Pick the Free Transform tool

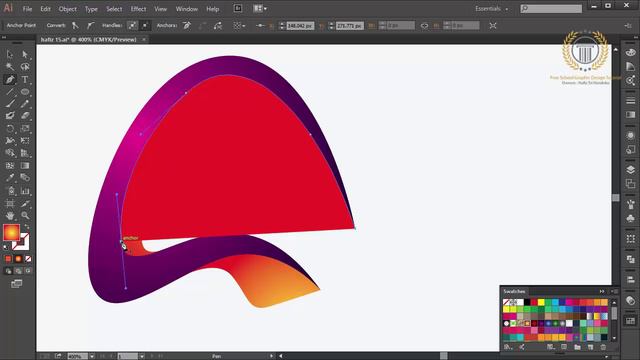[x=25, y=141]
